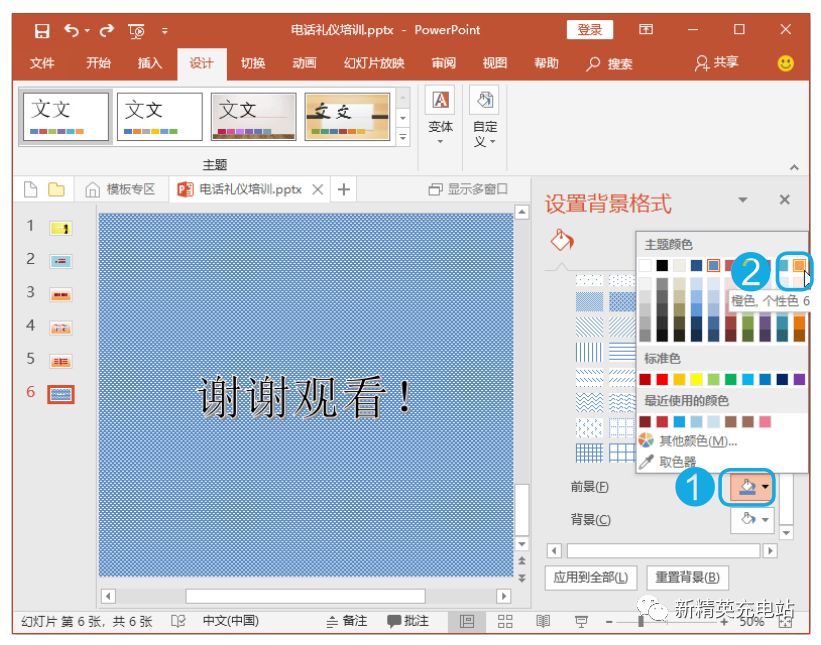Click 显示多窗口 button
Image resolution: width=821 pixels, height=645 pixels.
tap(468, 189)
